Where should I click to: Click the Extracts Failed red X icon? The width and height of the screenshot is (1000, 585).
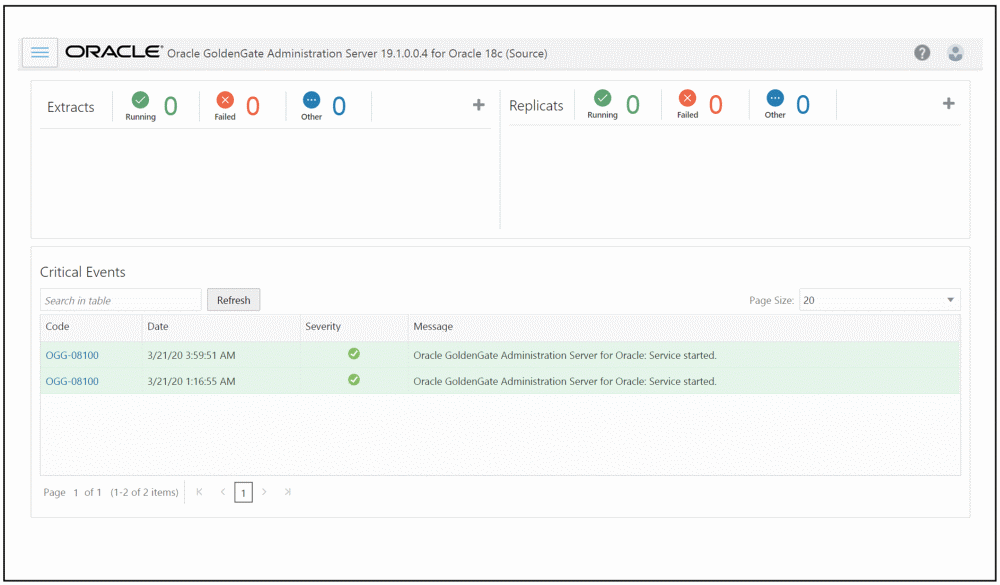tap(225, 100)
